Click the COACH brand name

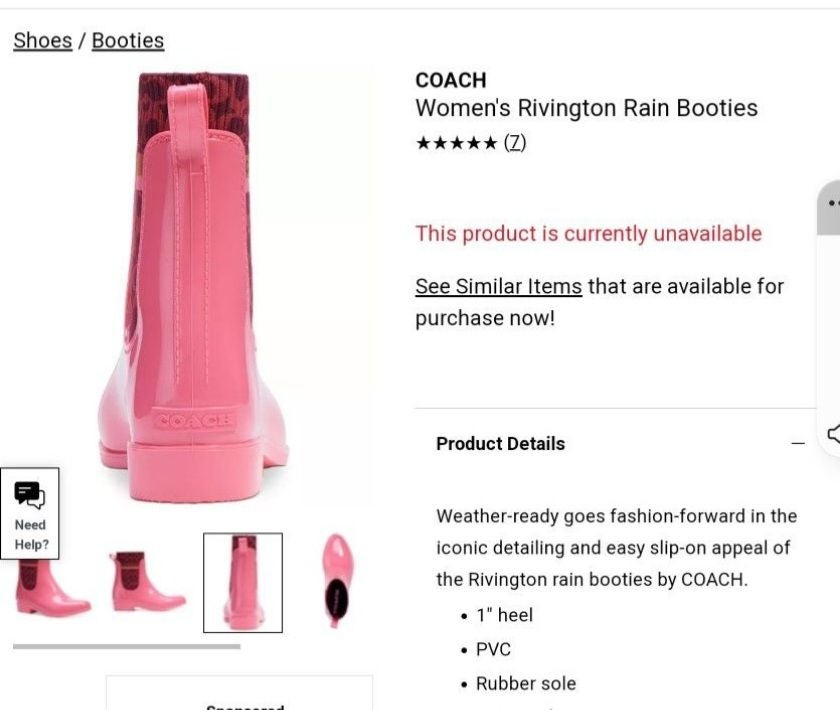pyautogui.click(x=451, y=80)
